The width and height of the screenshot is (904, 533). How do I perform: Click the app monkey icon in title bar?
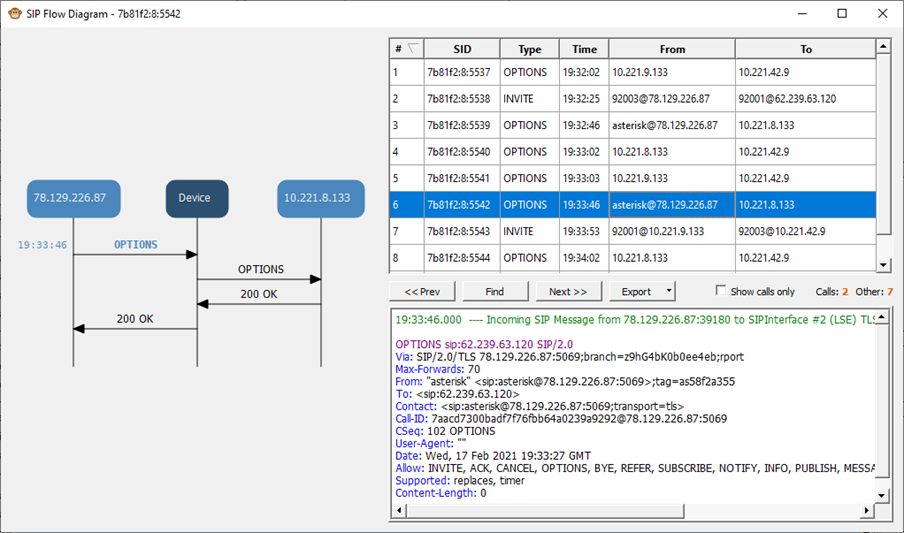pos(15,13)
